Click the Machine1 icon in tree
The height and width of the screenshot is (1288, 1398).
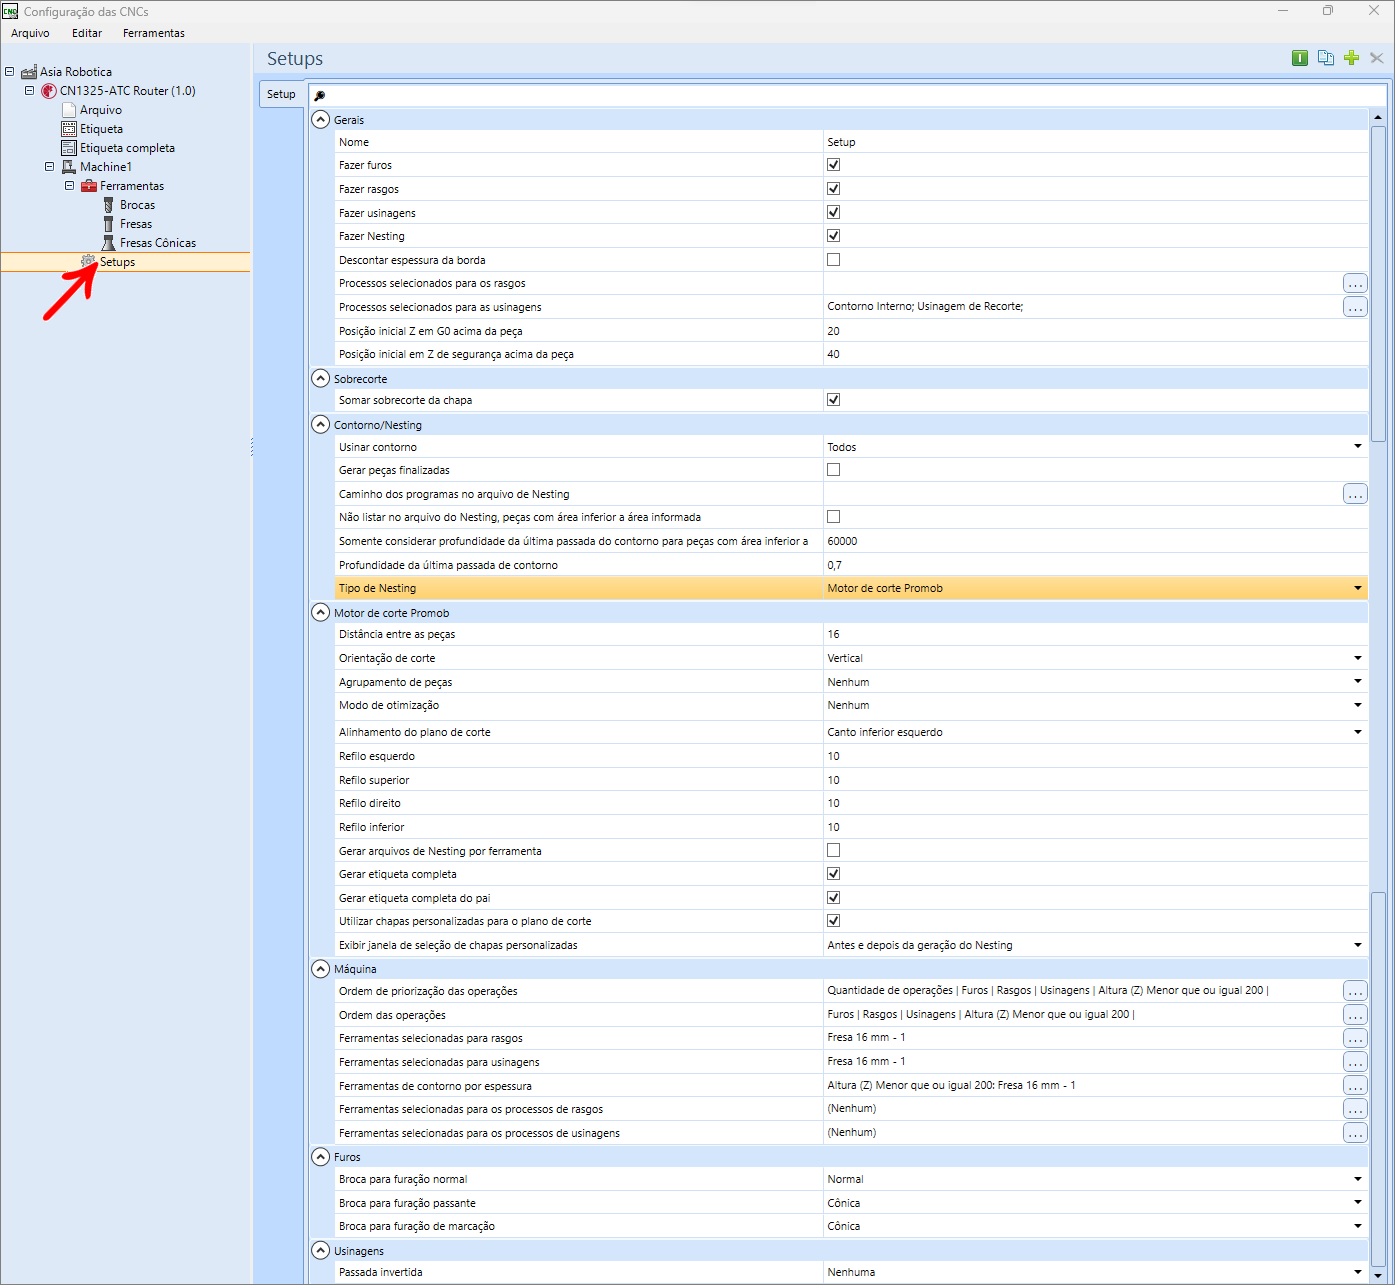point(69,167)
